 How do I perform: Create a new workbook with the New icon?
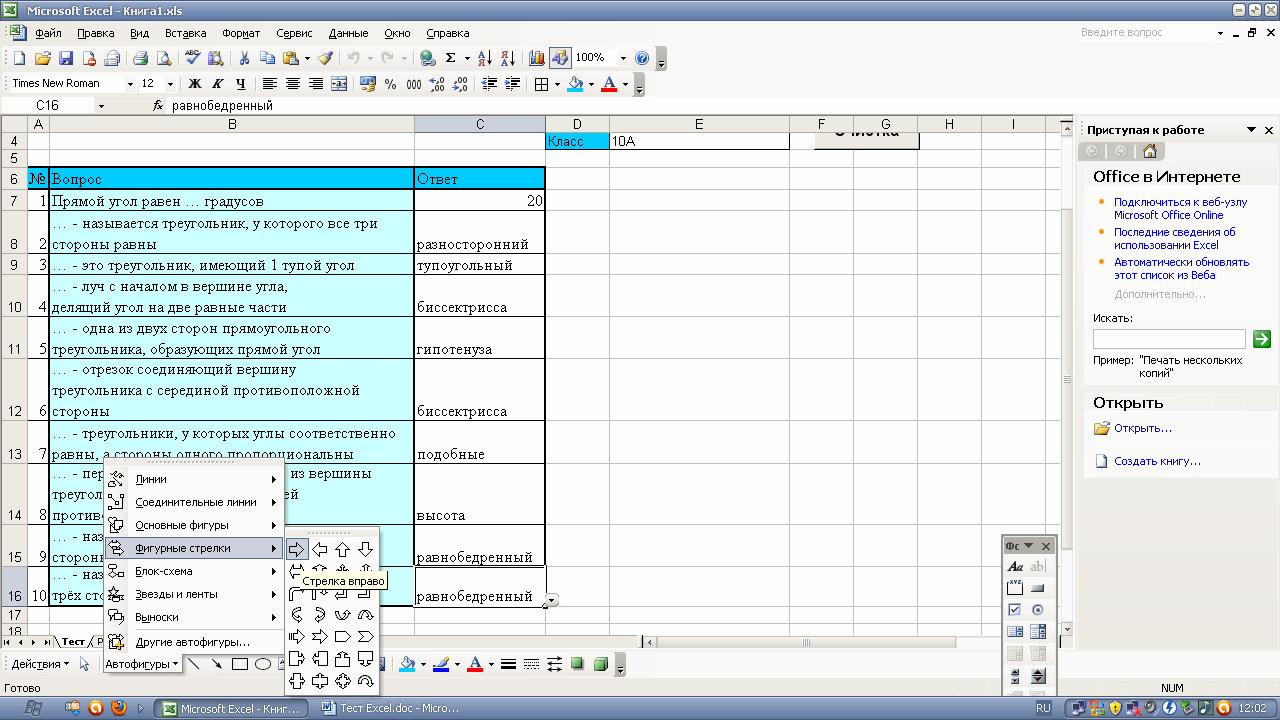pos(19,58)
